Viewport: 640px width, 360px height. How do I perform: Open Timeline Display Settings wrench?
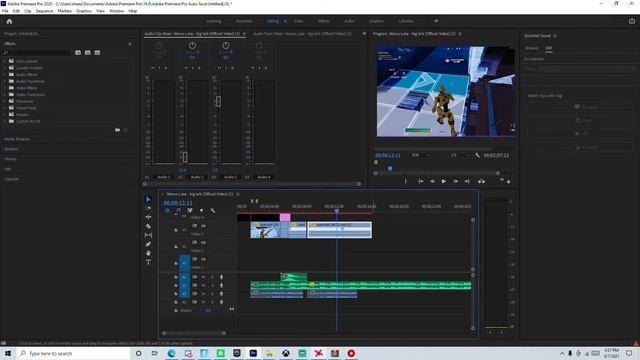213,211
